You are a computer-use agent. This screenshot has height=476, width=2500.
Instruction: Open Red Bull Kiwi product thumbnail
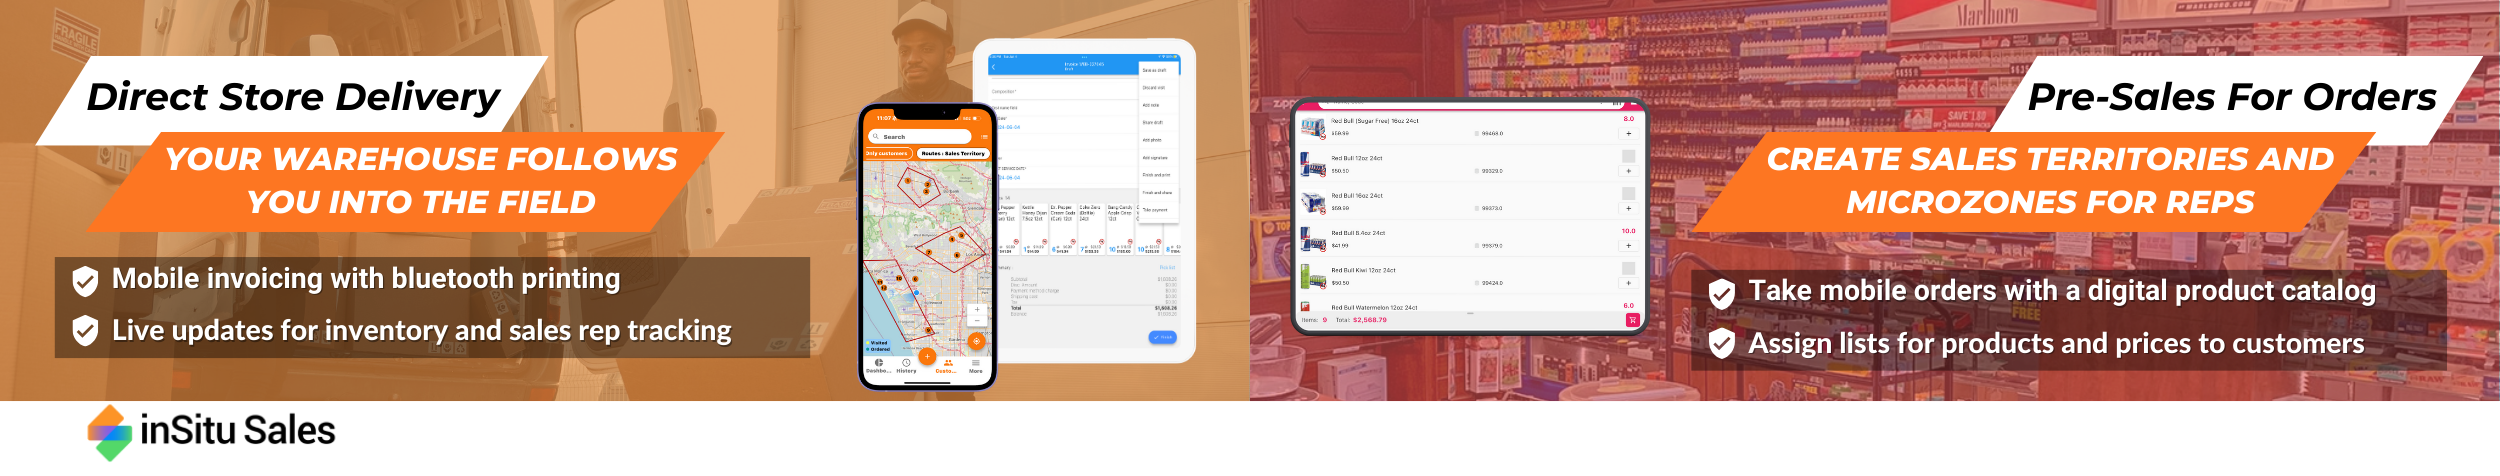point(1313,276)
